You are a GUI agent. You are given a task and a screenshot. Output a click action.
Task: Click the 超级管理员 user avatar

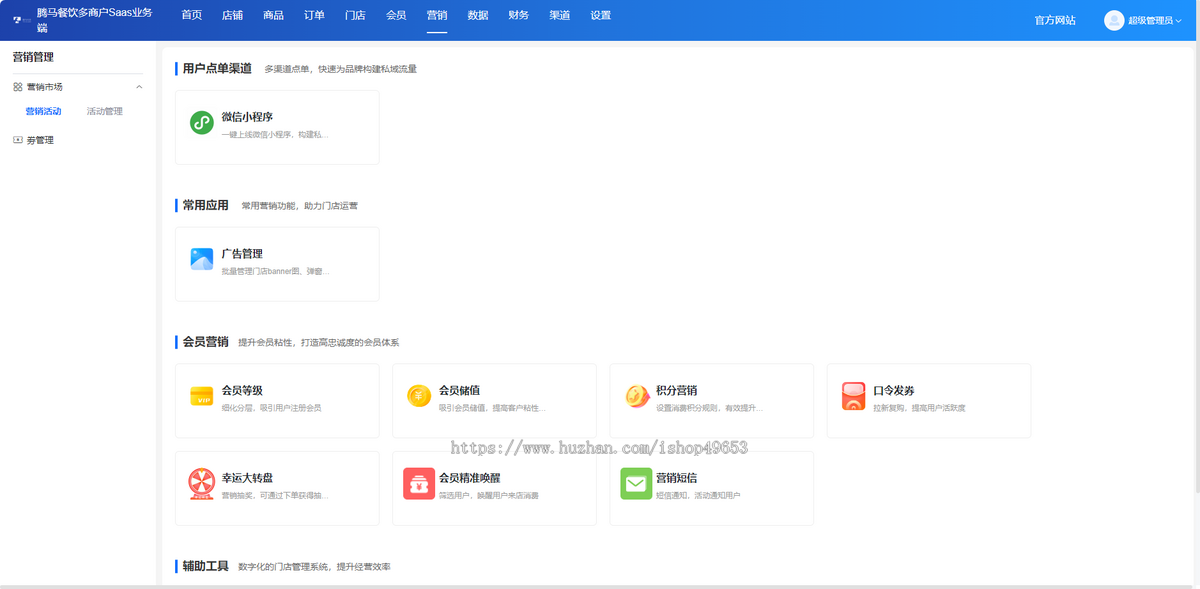pos(1114,20)
